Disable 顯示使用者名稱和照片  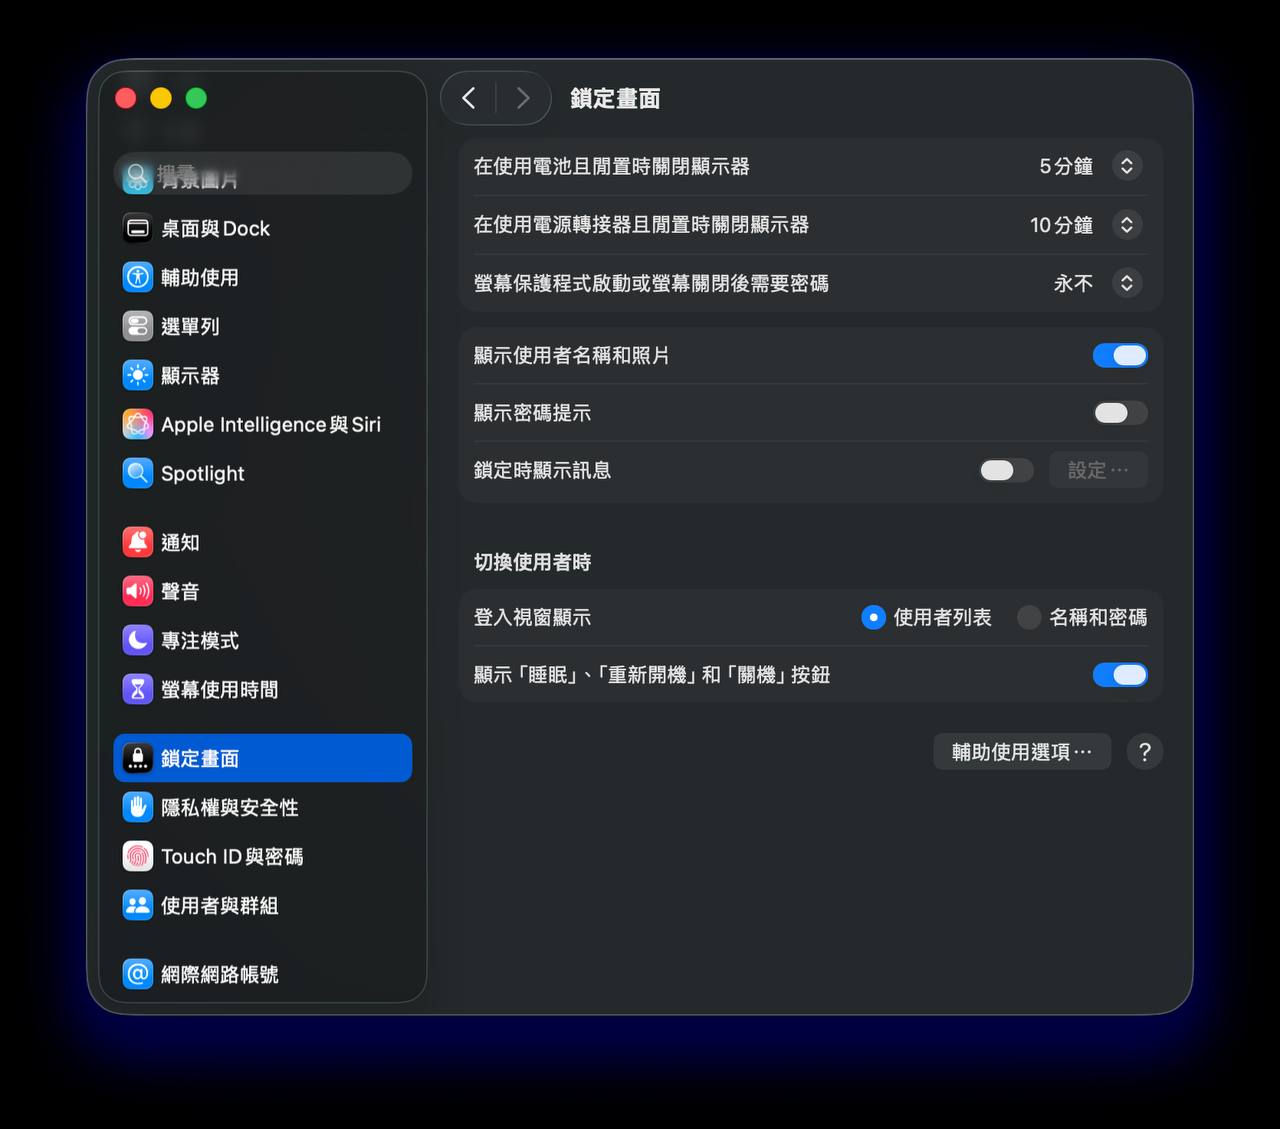[1120, 355]
